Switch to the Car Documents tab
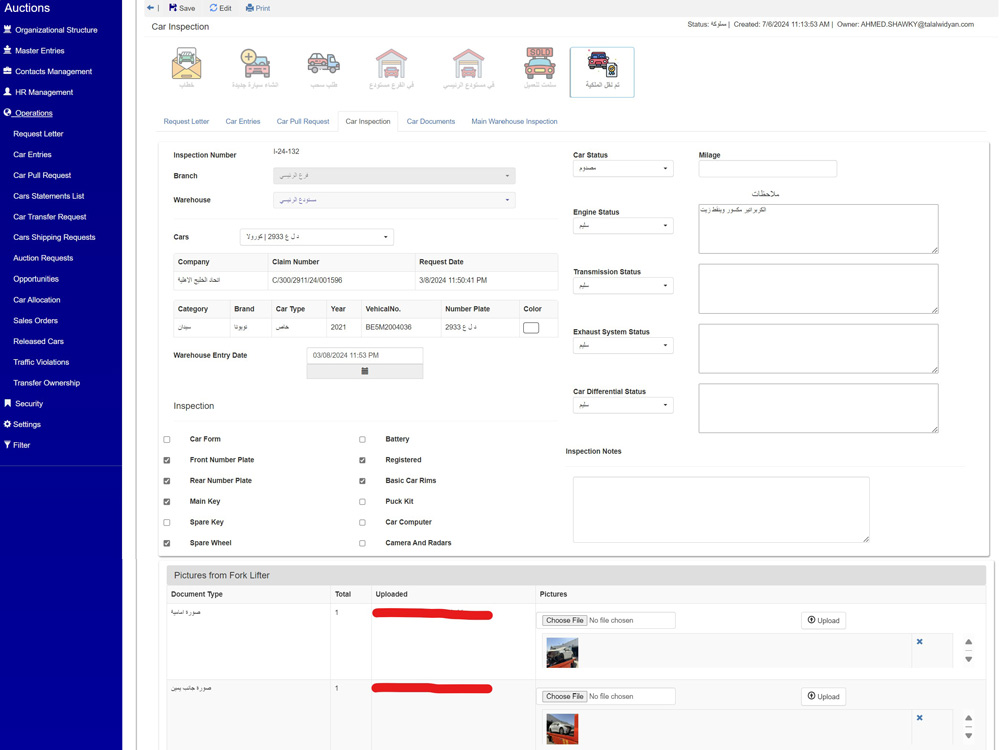 pyautogui.click(x=431, y=121)
